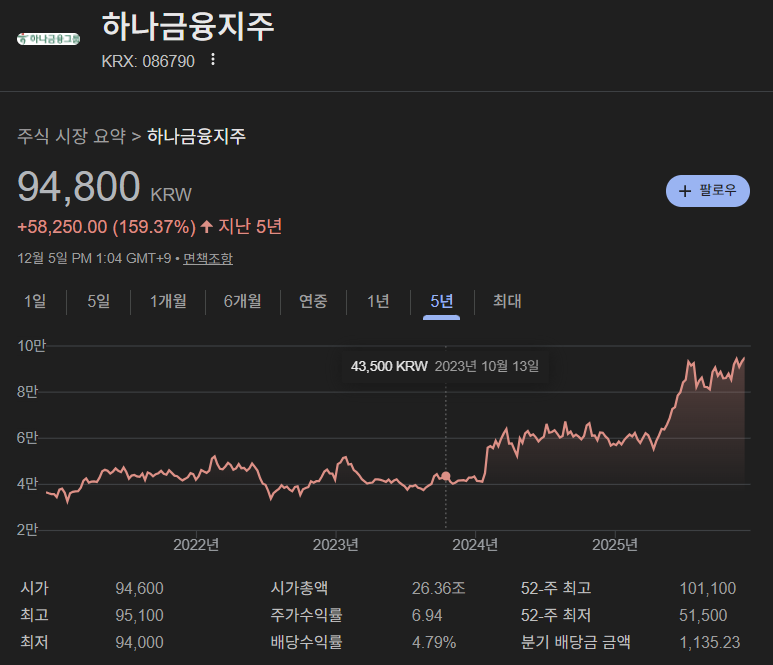Click the 10만 y-axis label
Screen dimensions: 773x665
click(x=32, y=346)
